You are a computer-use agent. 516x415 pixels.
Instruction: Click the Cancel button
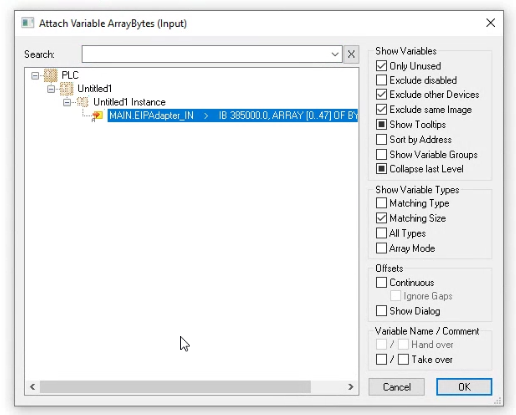click(397, 387)
